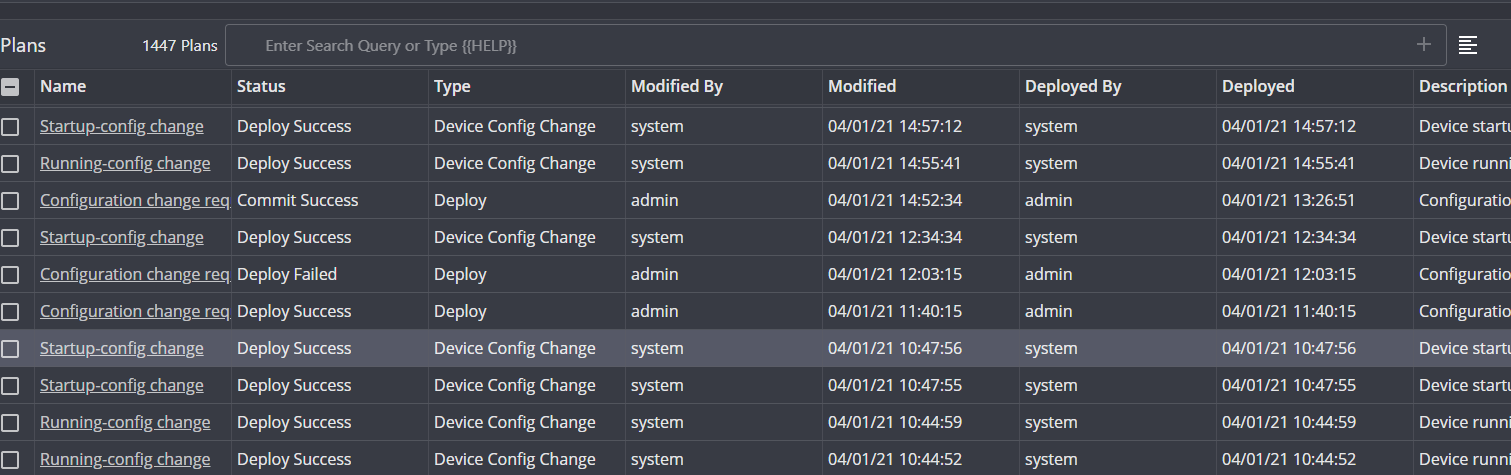Click the plus icon in the search bar
Viewport: 1511px width, 475px height.
[1424, 45]
